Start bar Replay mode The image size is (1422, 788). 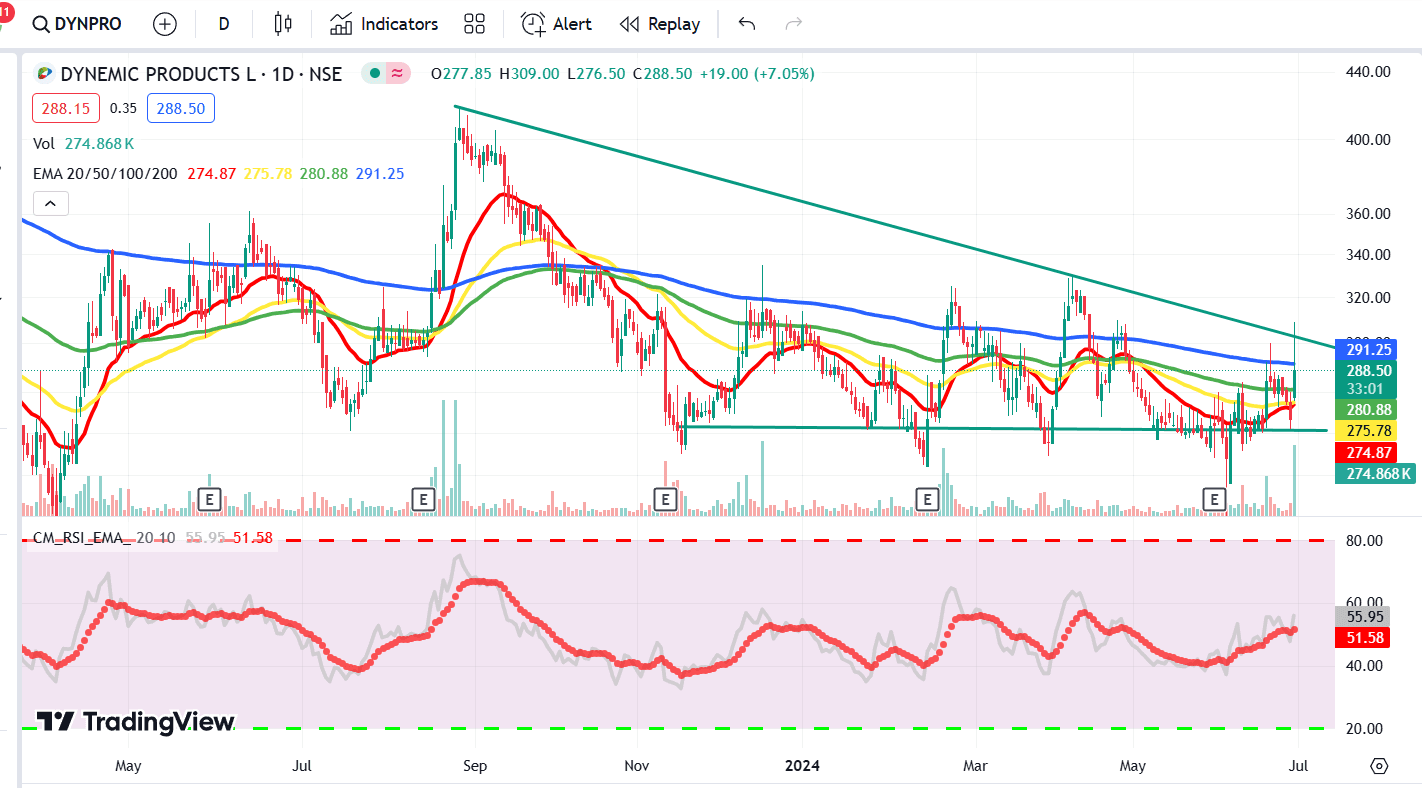(x=659, y=24)
